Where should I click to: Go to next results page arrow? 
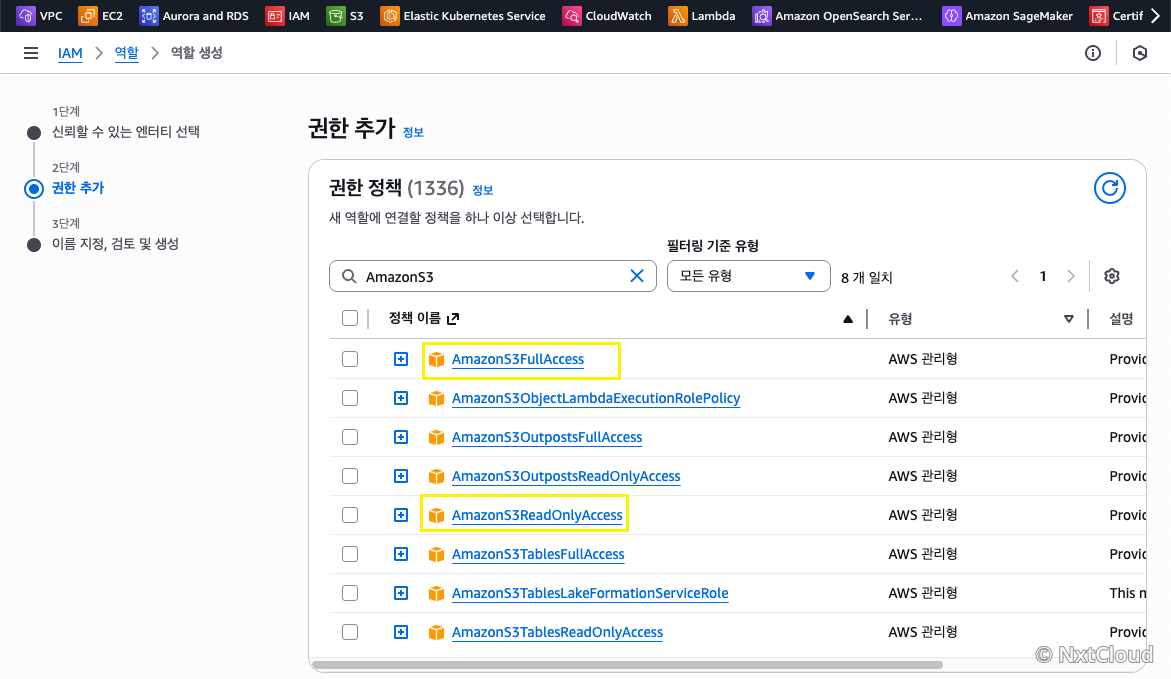(x=1071, y=276)
